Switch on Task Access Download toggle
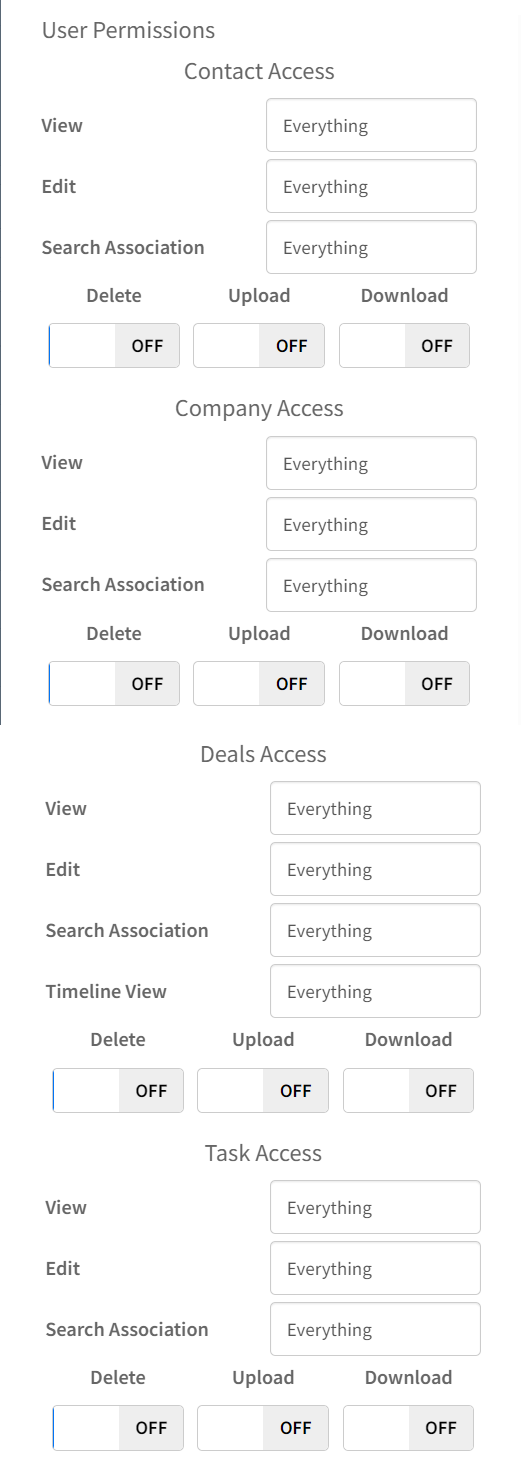 [408, 1428]
